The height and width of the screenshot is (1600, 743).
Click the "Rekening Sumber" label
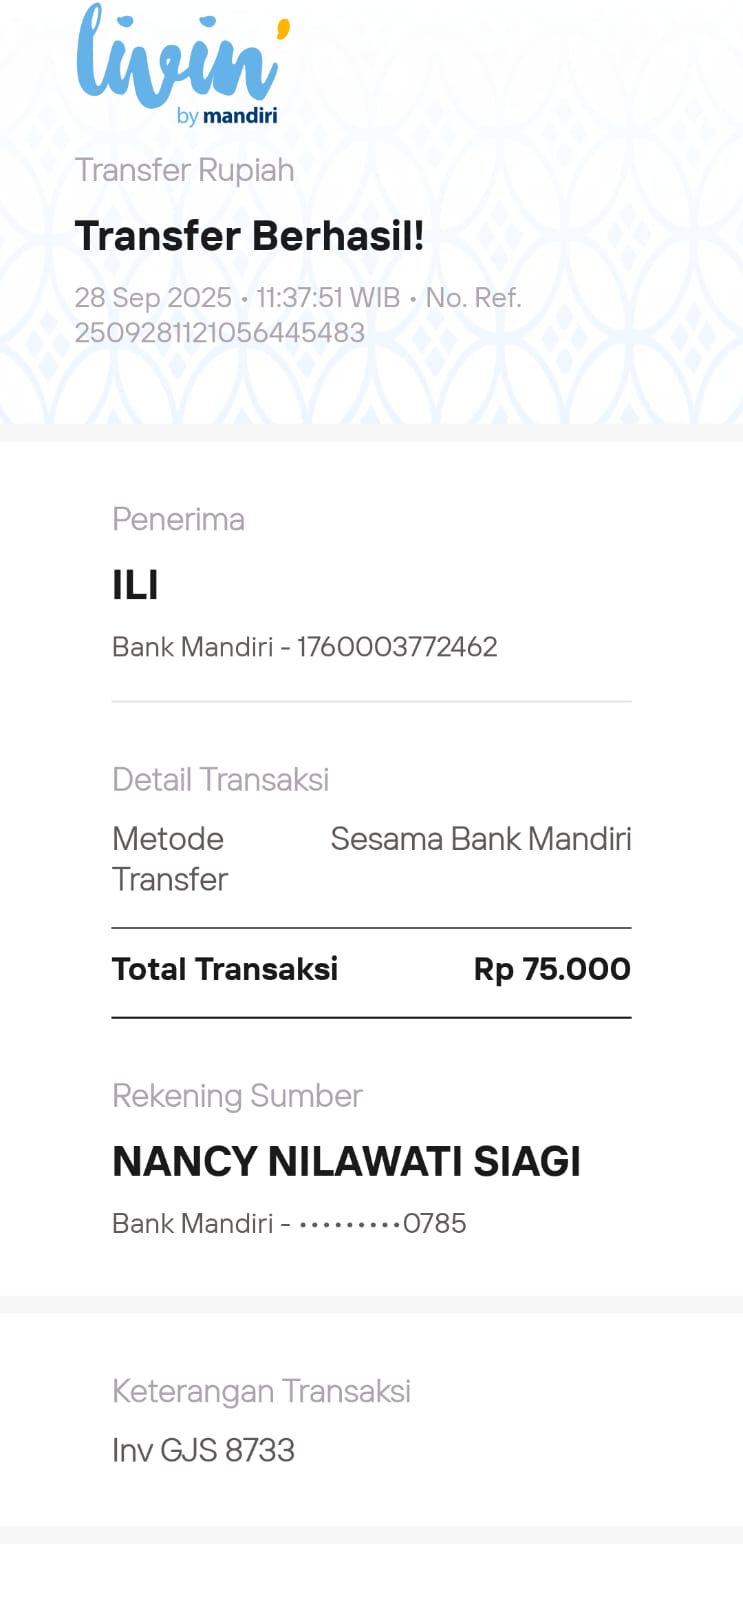pos(237,1096)
